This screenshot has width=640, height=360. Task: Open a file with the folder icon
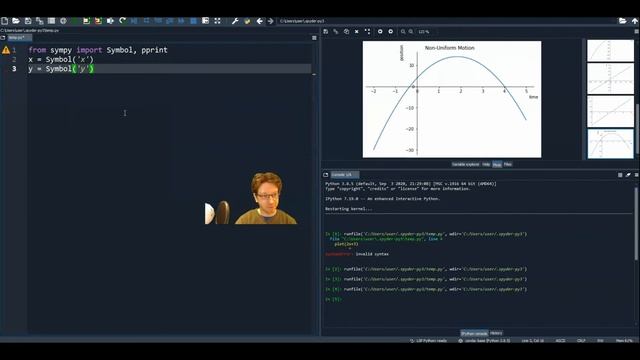click(x=16, y=21)
